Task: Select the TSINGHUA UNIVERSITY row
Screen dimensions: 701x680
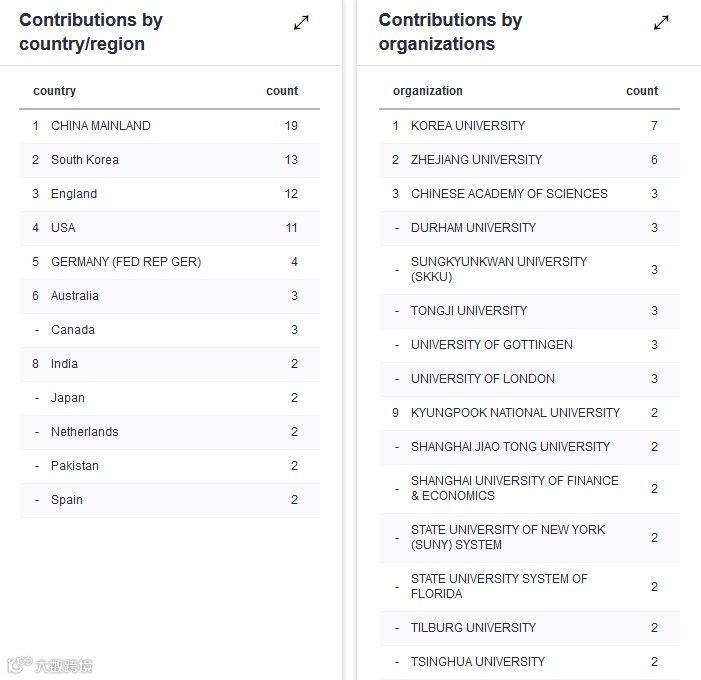Action: click(478, 662)
